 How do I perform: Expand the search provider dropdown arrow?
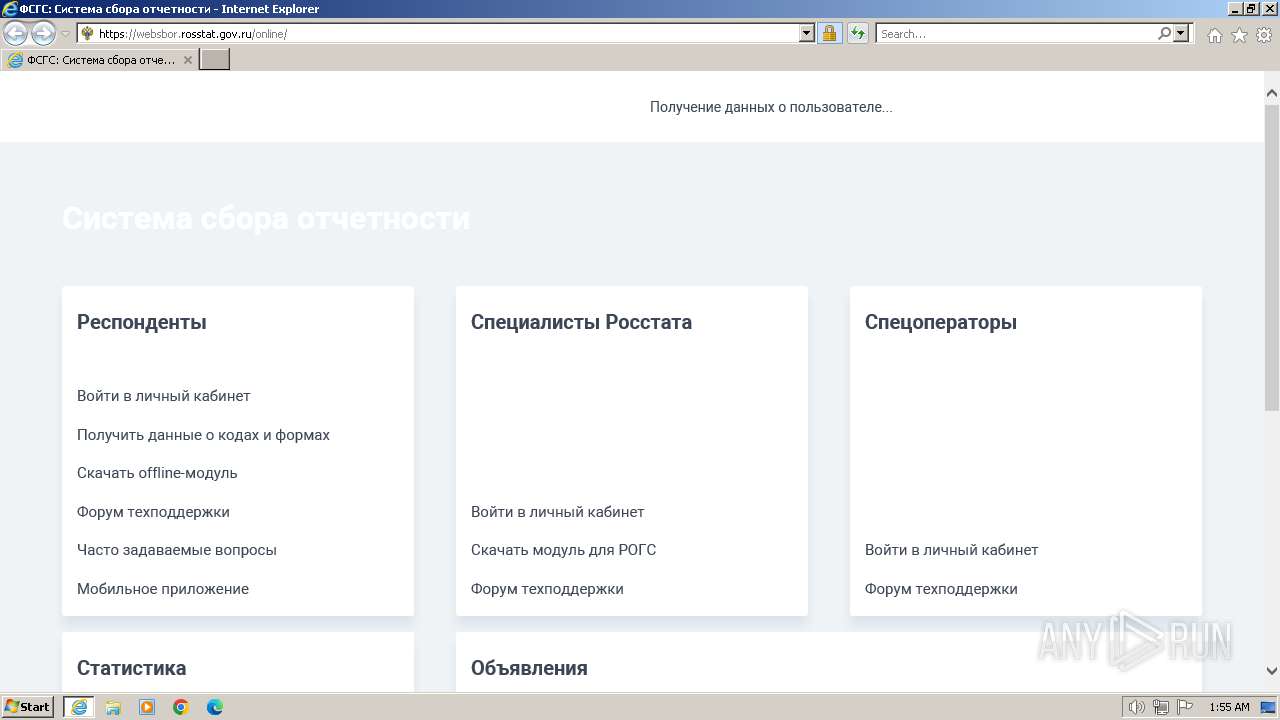click(x=1181, y=33)
